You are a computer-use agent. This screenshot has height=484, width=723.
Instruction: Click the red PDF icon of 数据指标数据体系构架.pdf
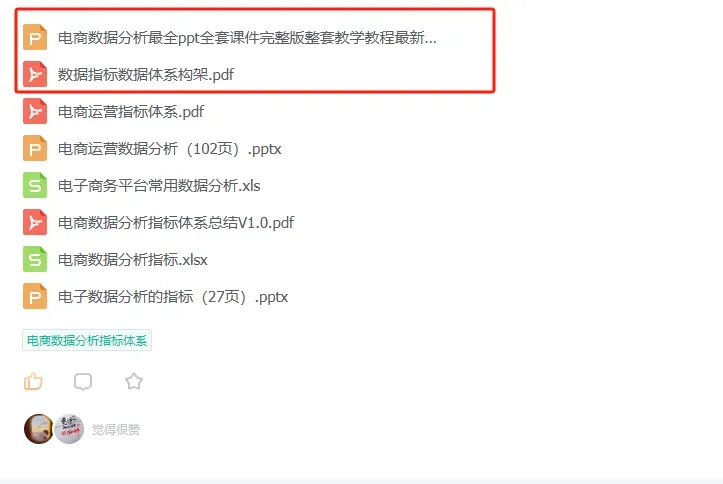35,74
